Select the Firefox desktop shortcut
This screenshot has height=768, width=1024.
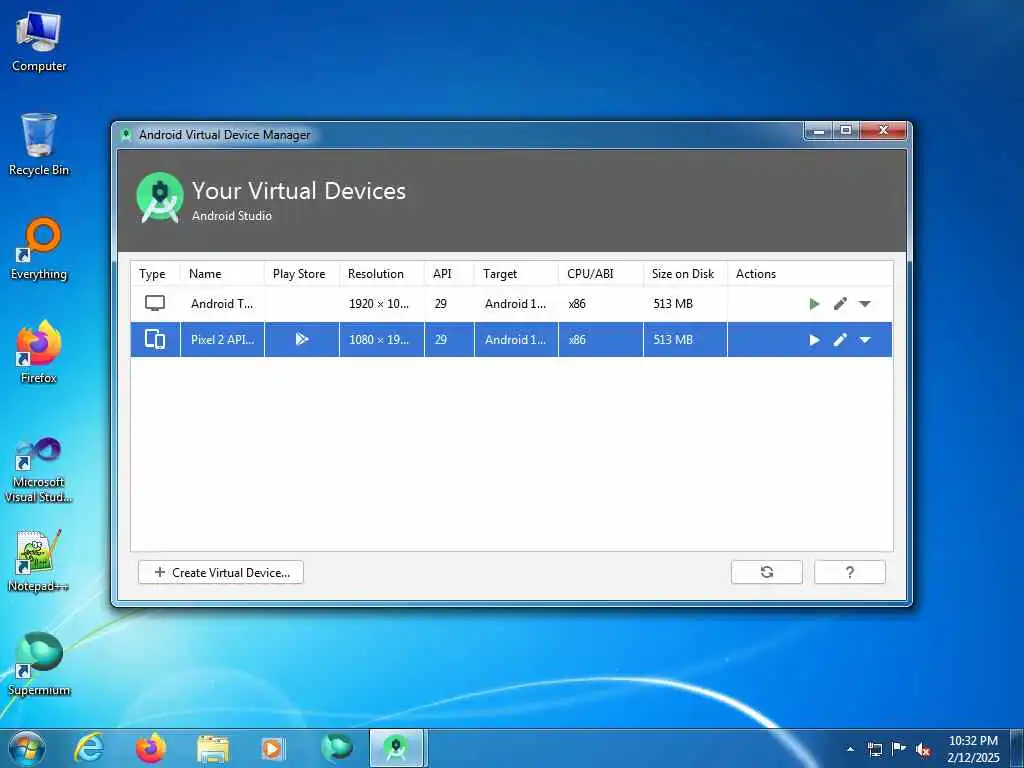pos(39,353)
